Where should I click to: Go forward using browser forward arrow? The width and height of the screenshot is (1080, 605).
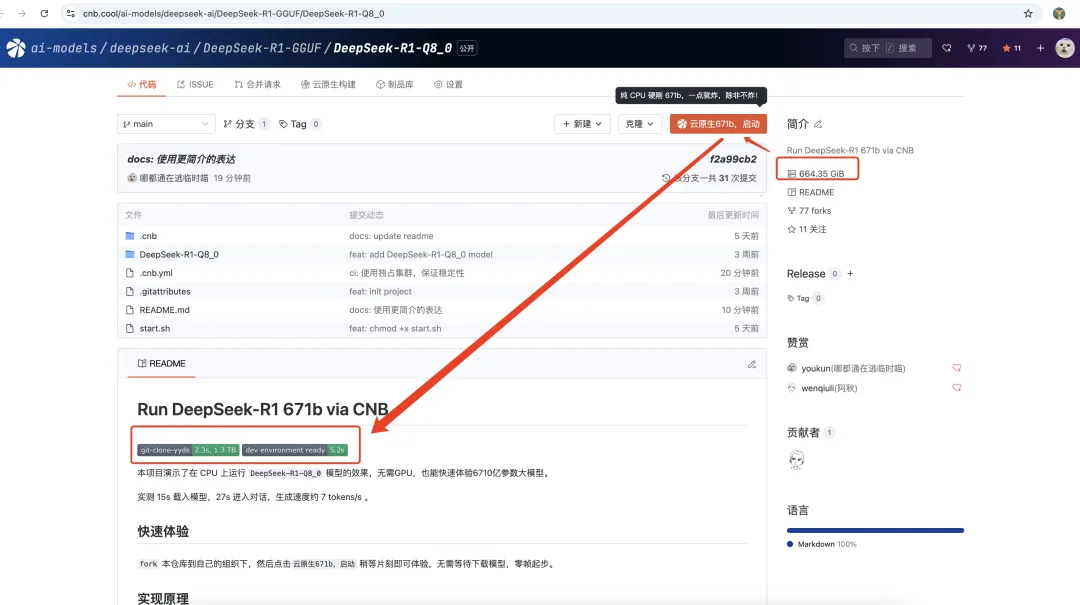pos(22,13)
